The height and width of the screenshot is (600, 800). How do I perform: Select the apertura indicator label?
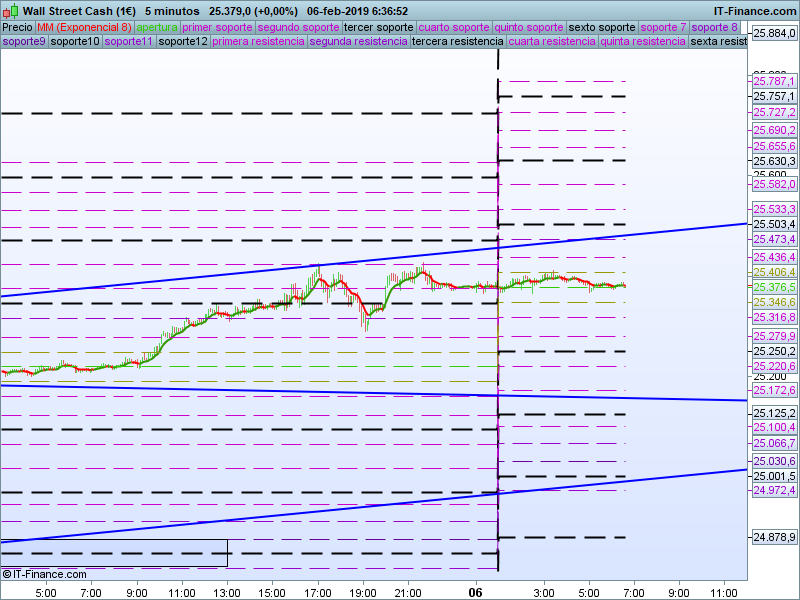point(157,28)
